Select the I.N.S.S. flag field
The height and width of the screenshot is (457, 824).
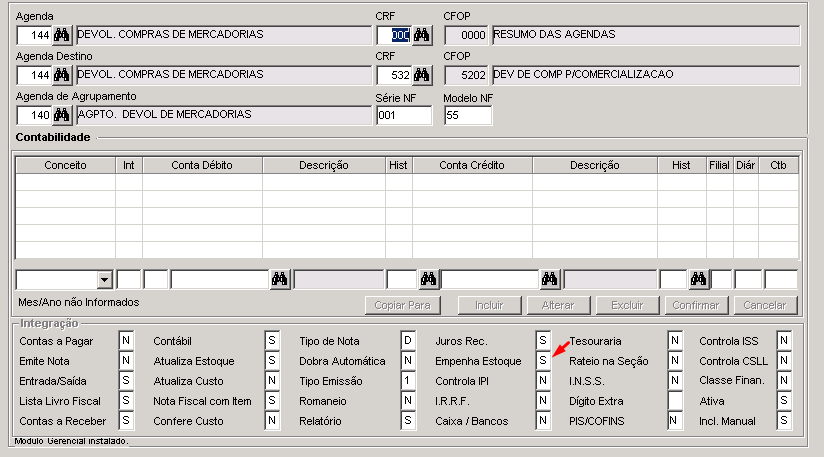click(x=675, y=380)
